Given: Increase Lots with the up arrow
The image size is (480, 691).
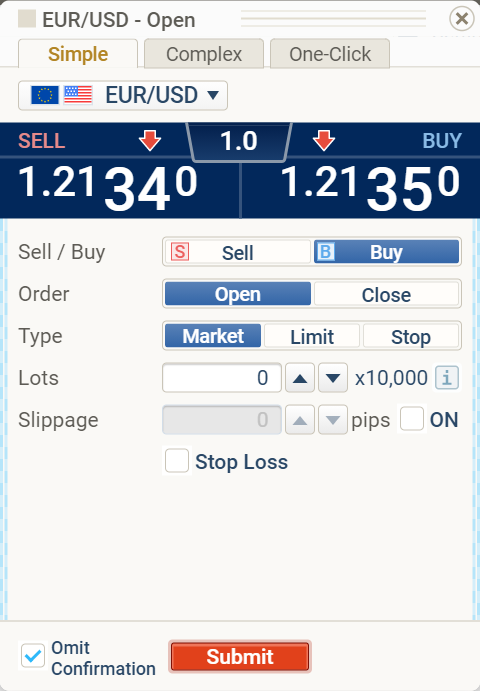Looking at the screenshot, I should [300, 378].
